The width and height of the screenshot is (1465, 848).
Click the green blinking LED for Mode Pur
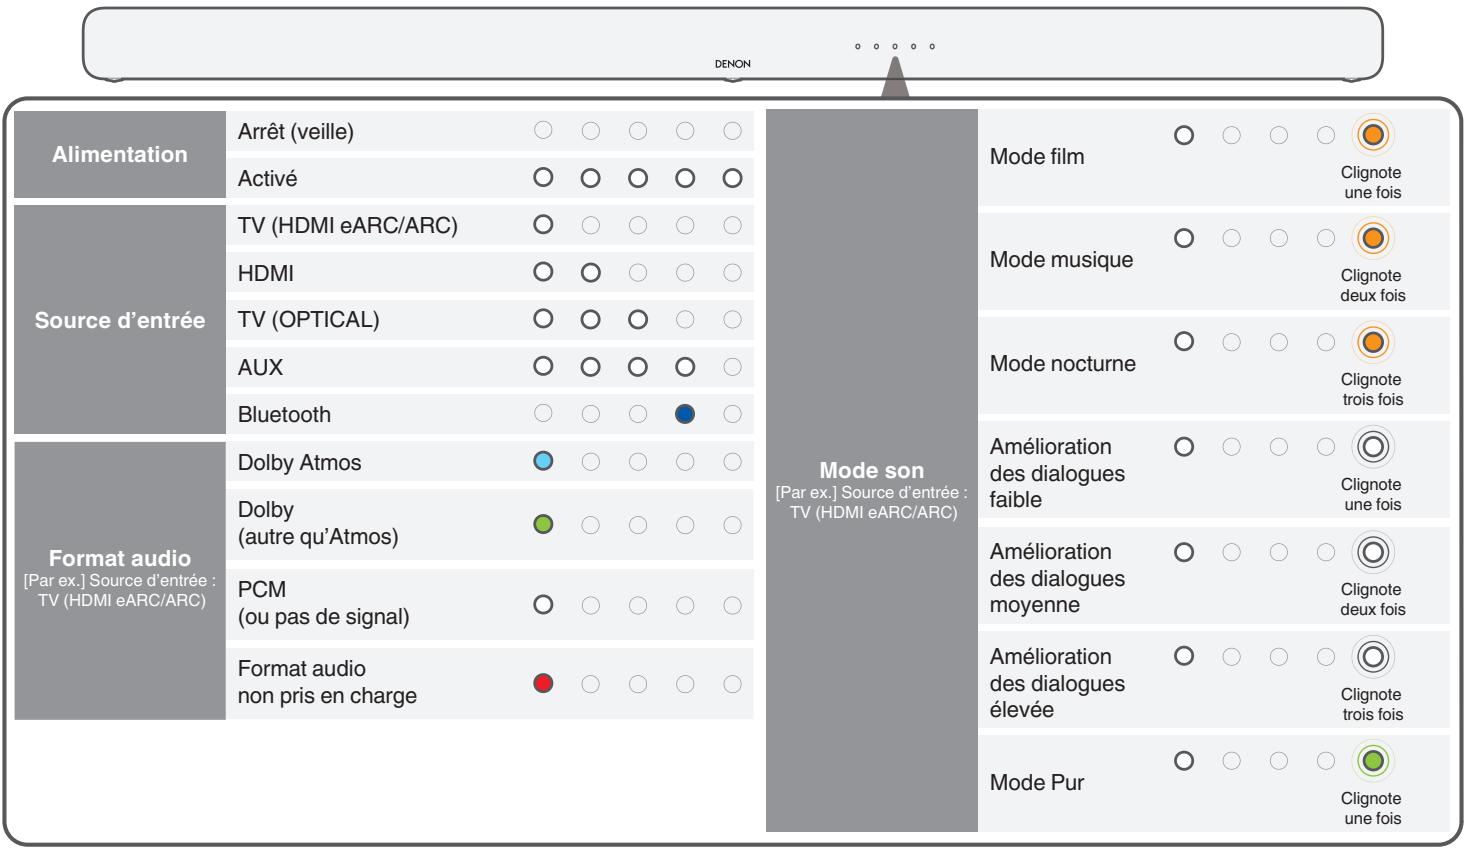[1373, 761]
